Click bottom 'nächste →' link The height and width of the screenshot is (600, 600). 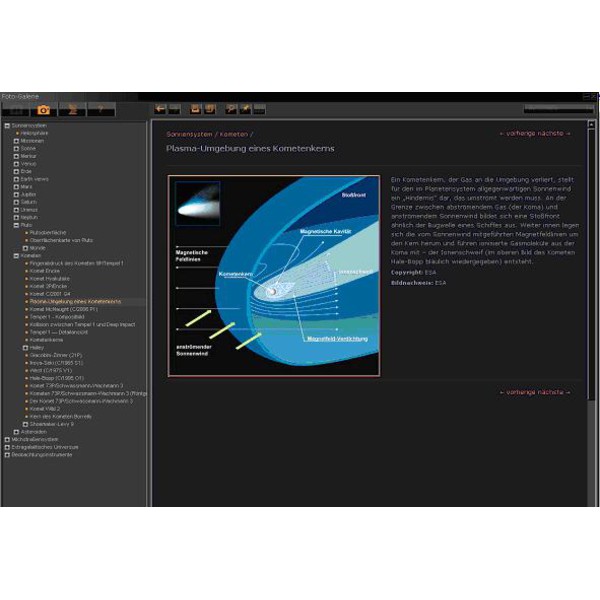[554, 392]
